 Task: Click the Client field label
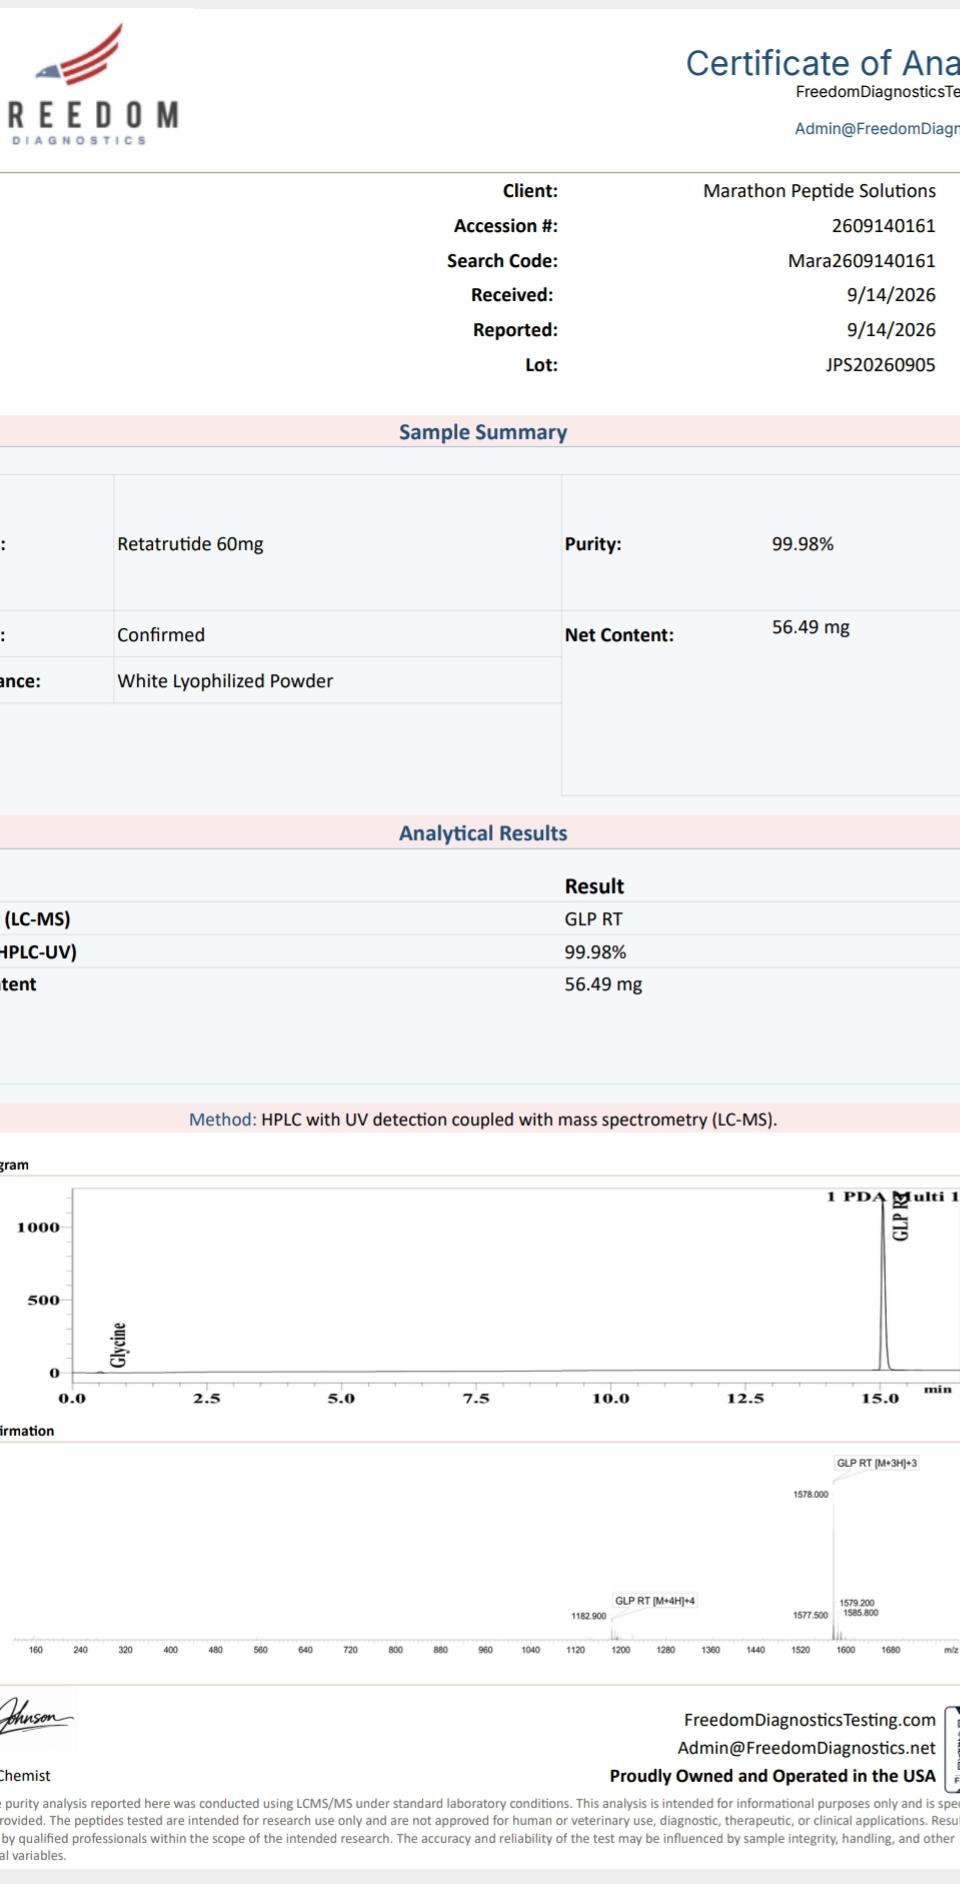pos(530,191)
